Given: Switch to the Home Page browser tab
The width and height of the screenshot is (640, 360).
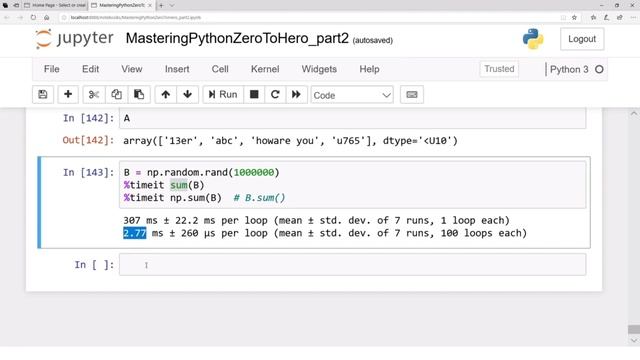Looking at the screenshot, I should [55, 5].
